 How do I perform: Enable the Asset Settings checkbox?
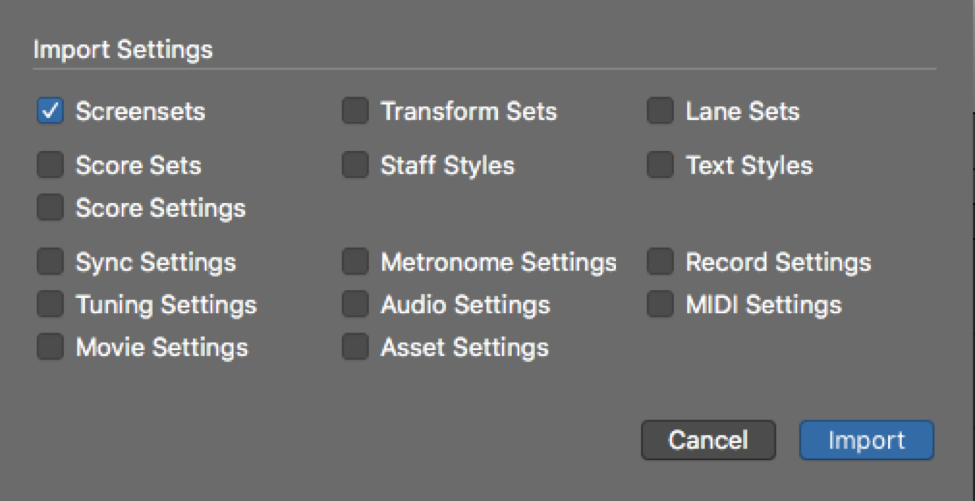pyautogui.click(x=355, y=347)
